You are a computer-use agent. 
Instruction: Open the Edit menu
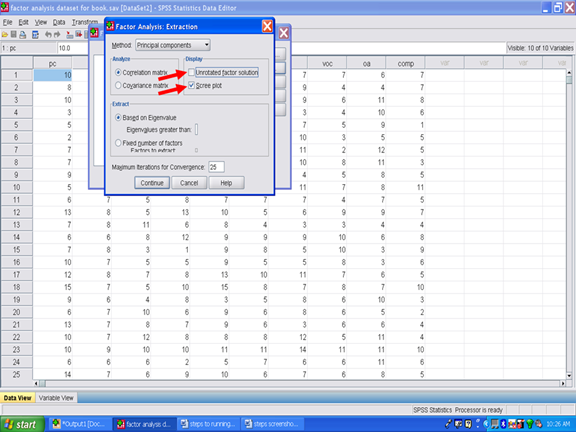(24, 22)
